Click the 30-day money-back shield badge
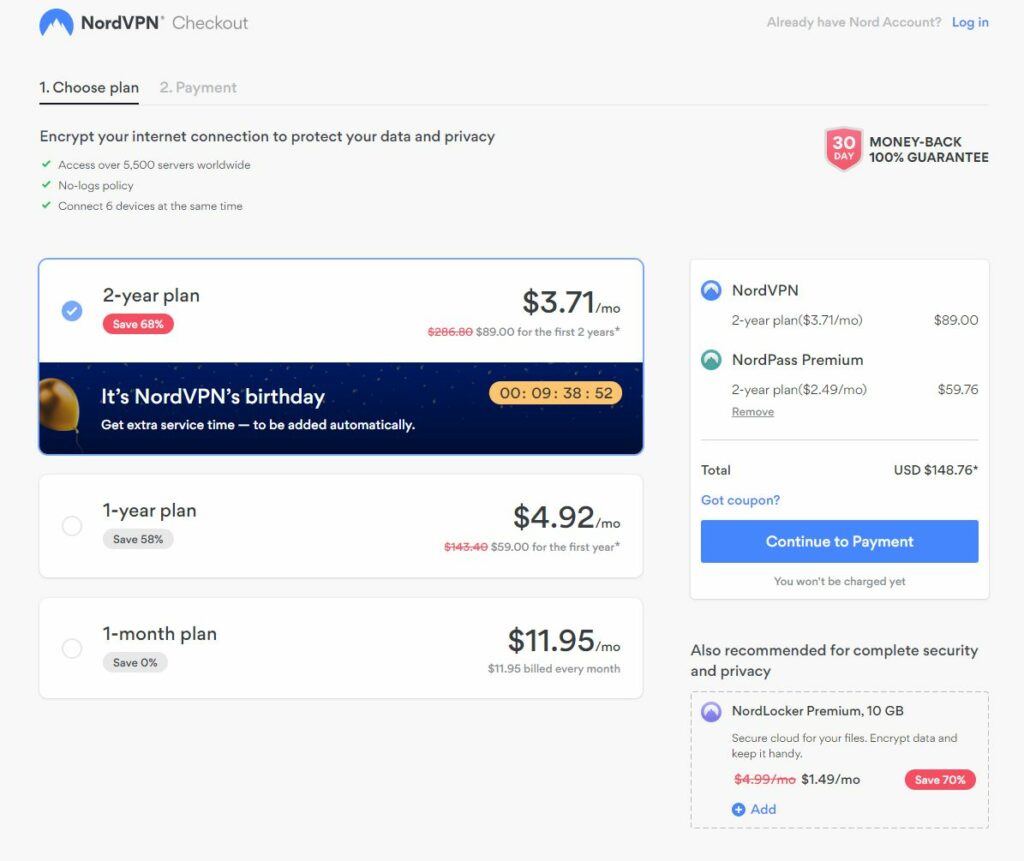The image size is (1024, 861). [843, 149]
